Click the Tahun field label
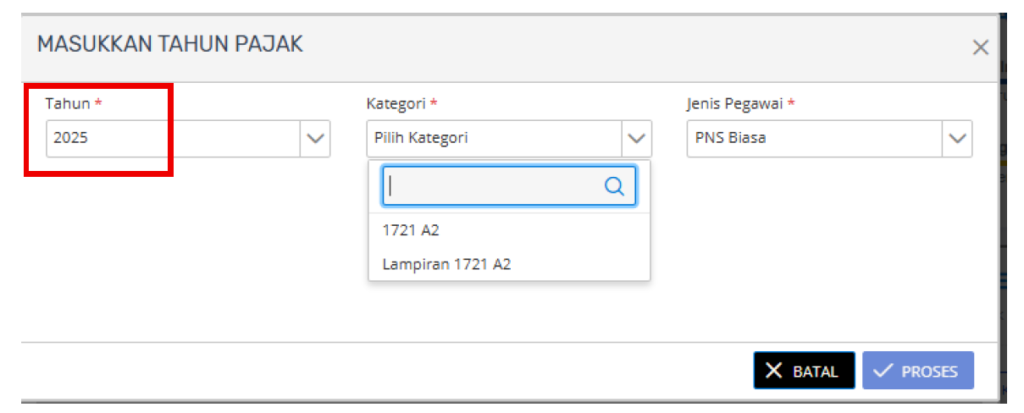 (67, 103)
